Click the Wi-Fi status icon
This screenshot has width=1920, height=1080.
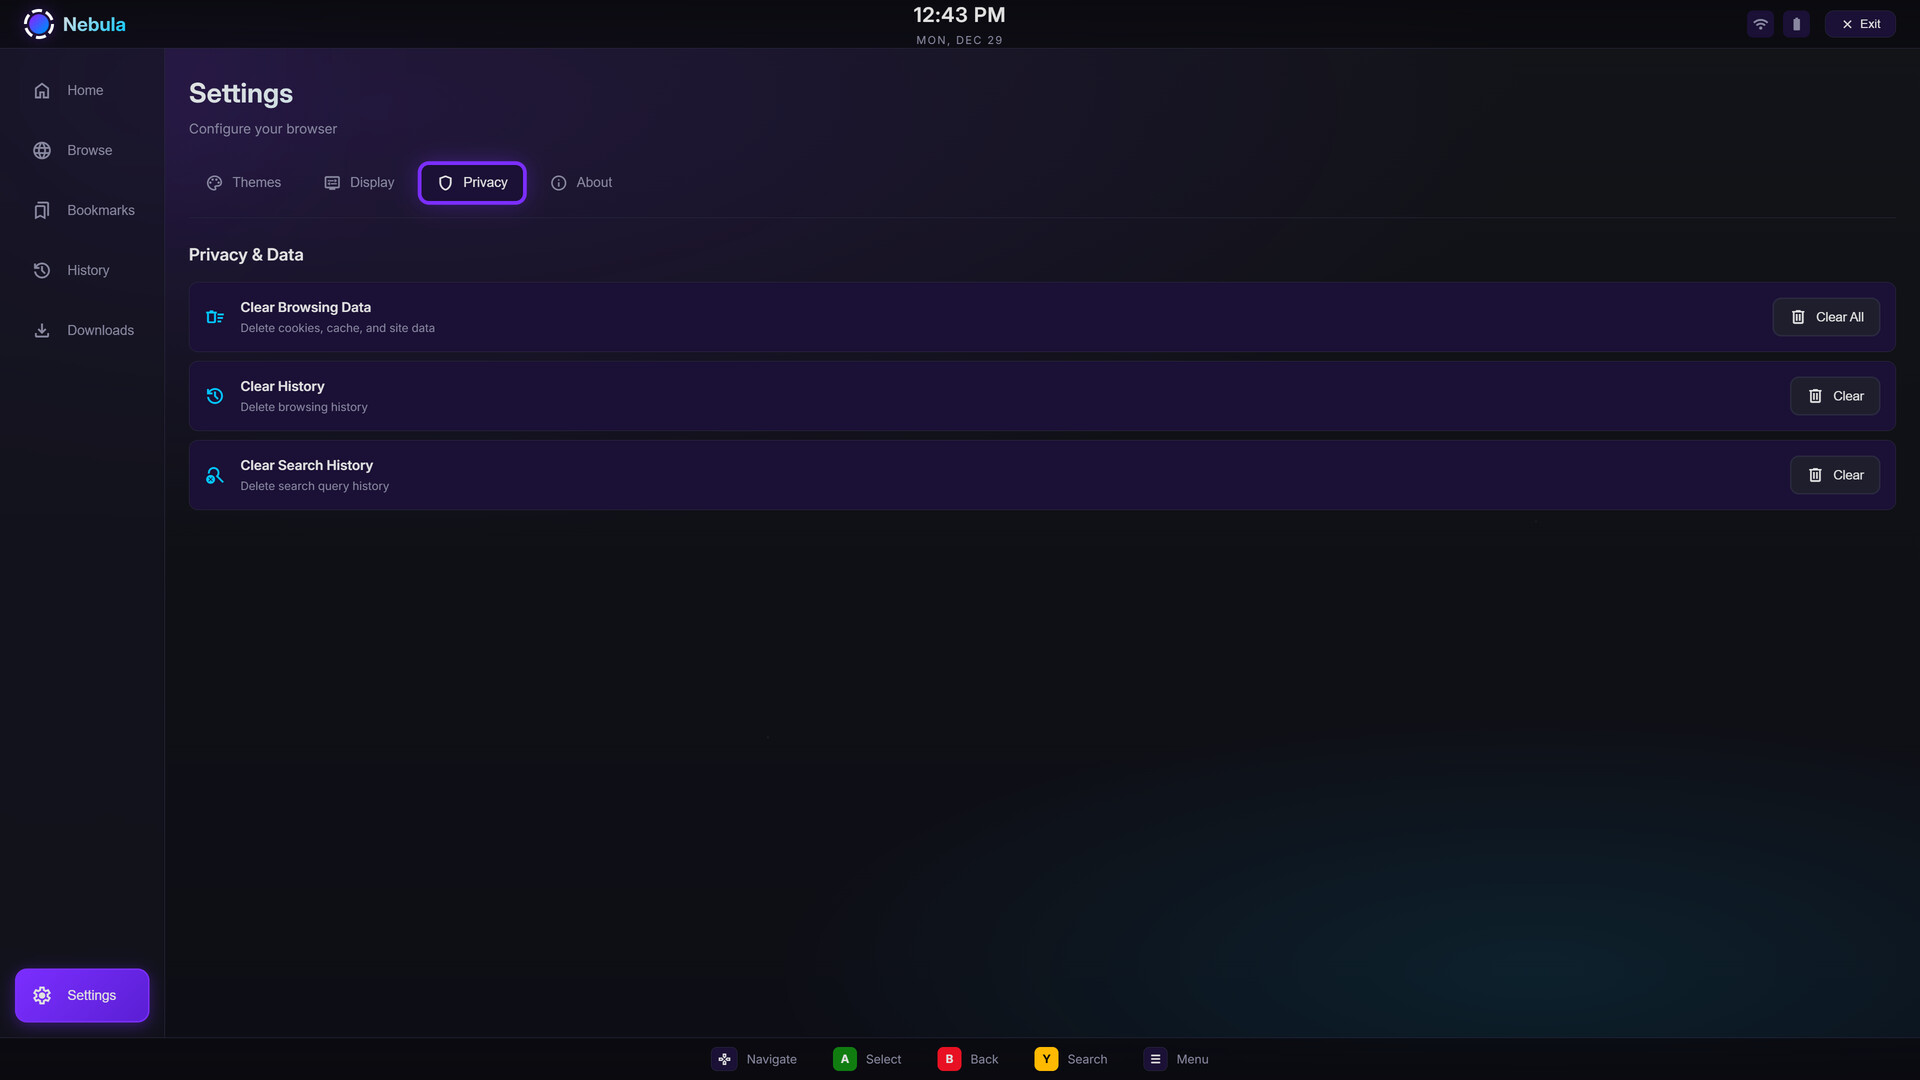pos(1760,24)
